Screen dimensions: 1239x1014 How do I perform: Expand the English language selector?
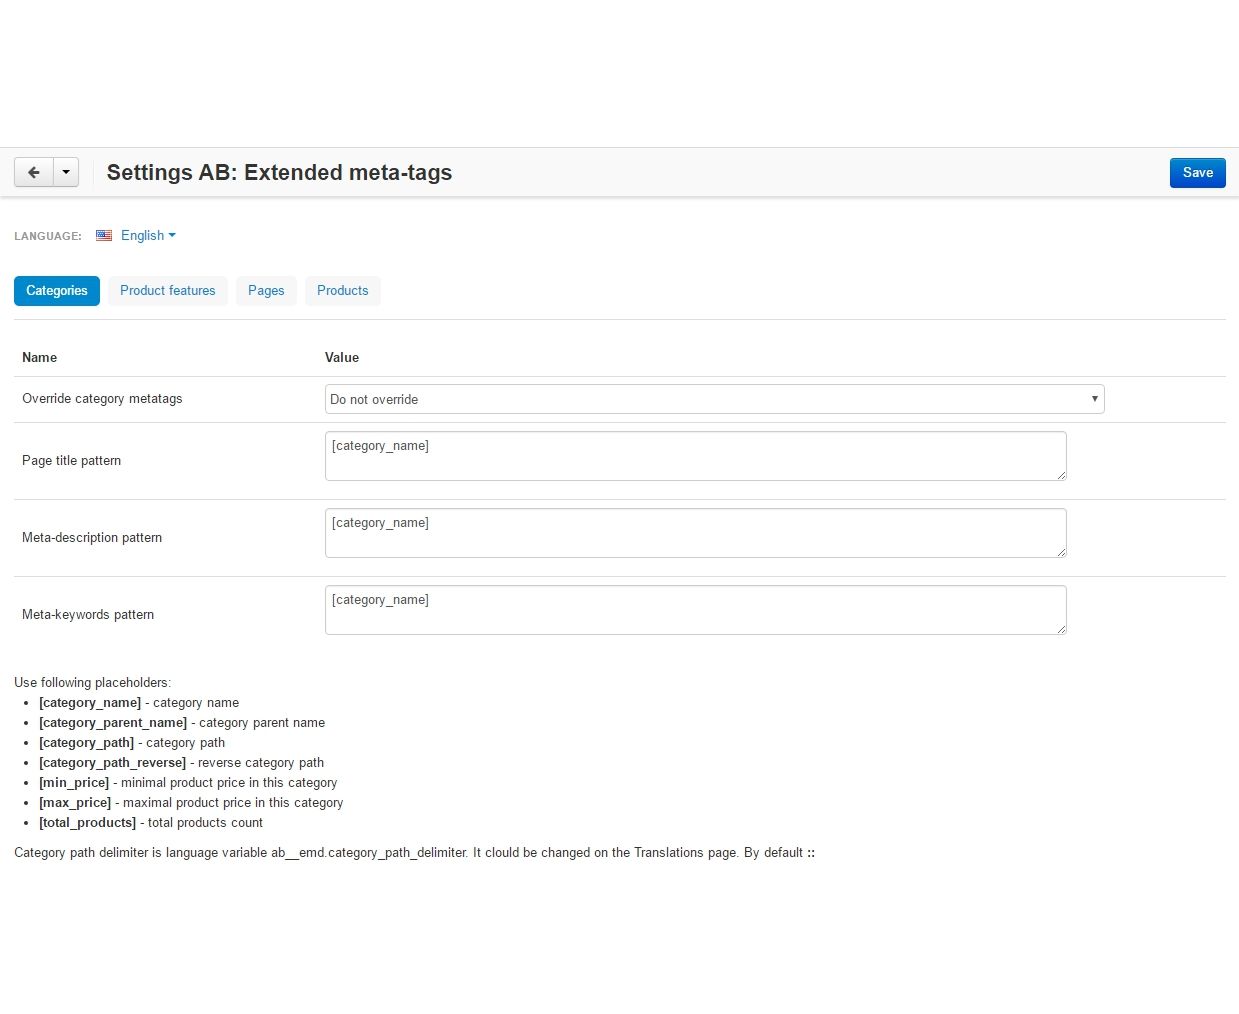(x=148, y=236)
